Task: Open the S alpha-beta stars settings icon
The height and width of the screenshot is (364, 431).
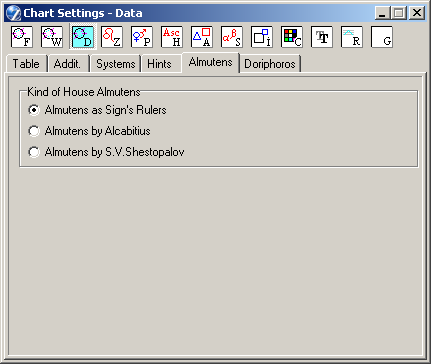Action: click(x=232, y=37)
